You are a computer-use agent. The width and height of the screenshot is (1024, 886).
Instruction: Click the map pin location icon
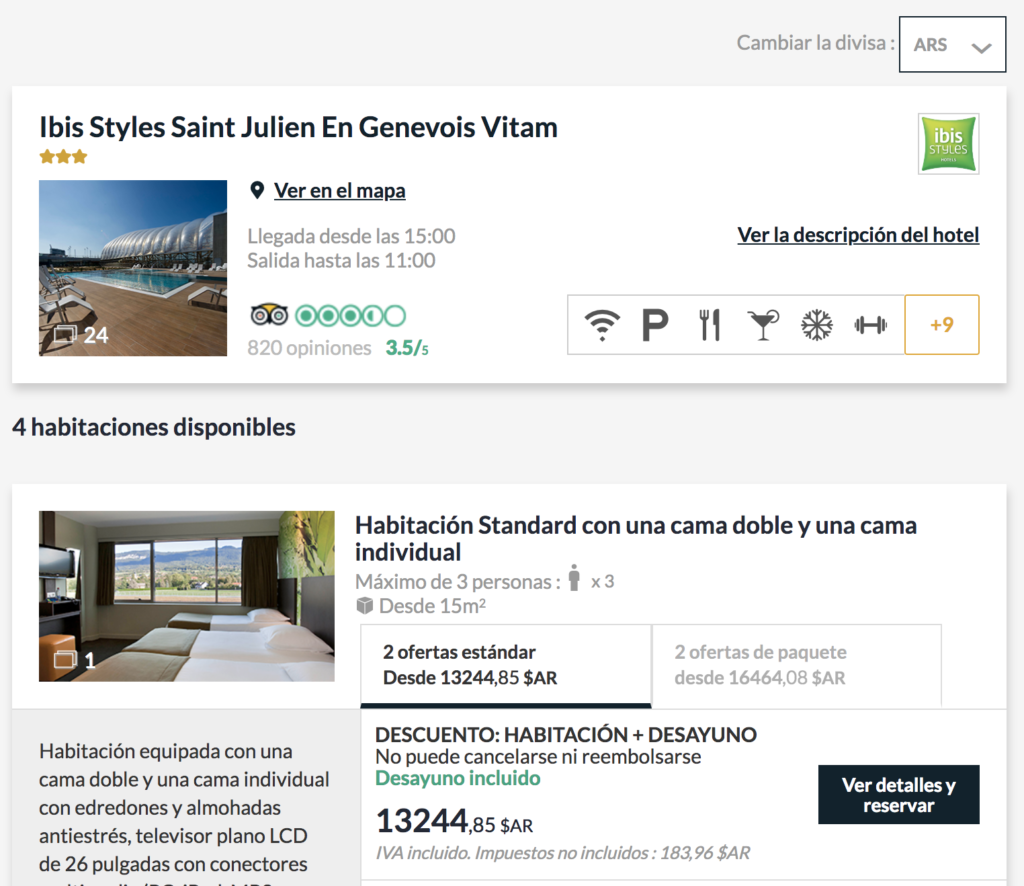(x=257, y=191)
